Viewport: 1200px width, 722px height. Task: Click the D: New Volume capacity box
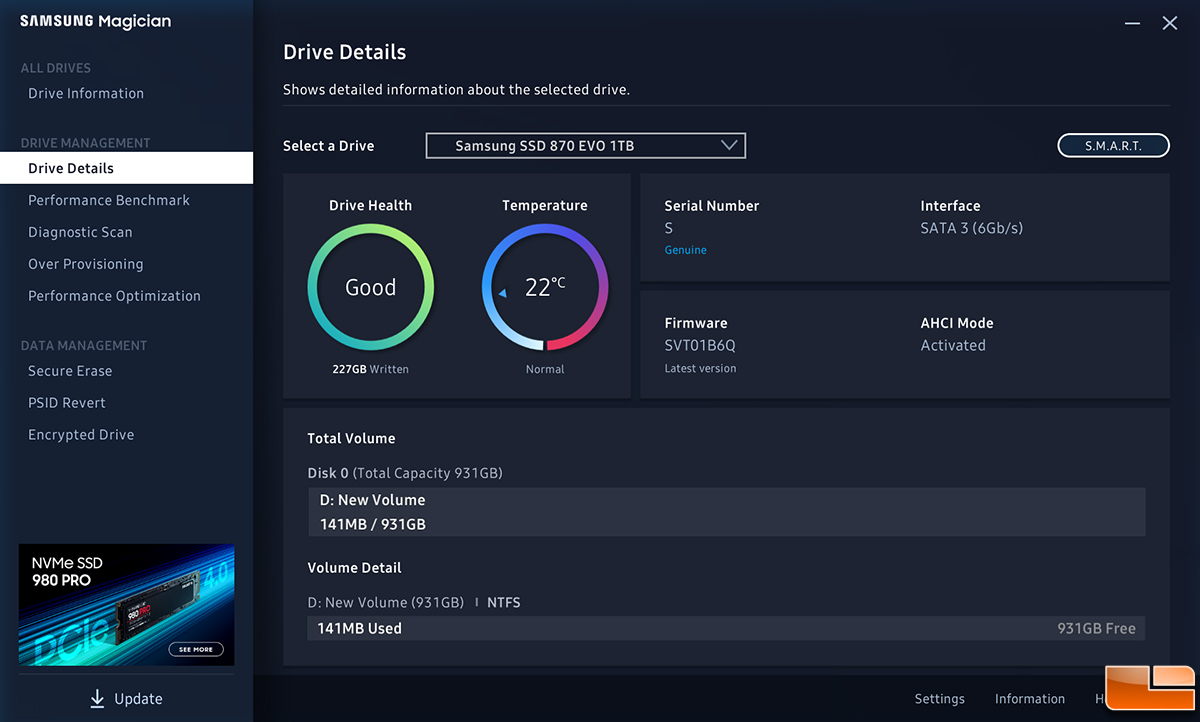tap(726, 512)
